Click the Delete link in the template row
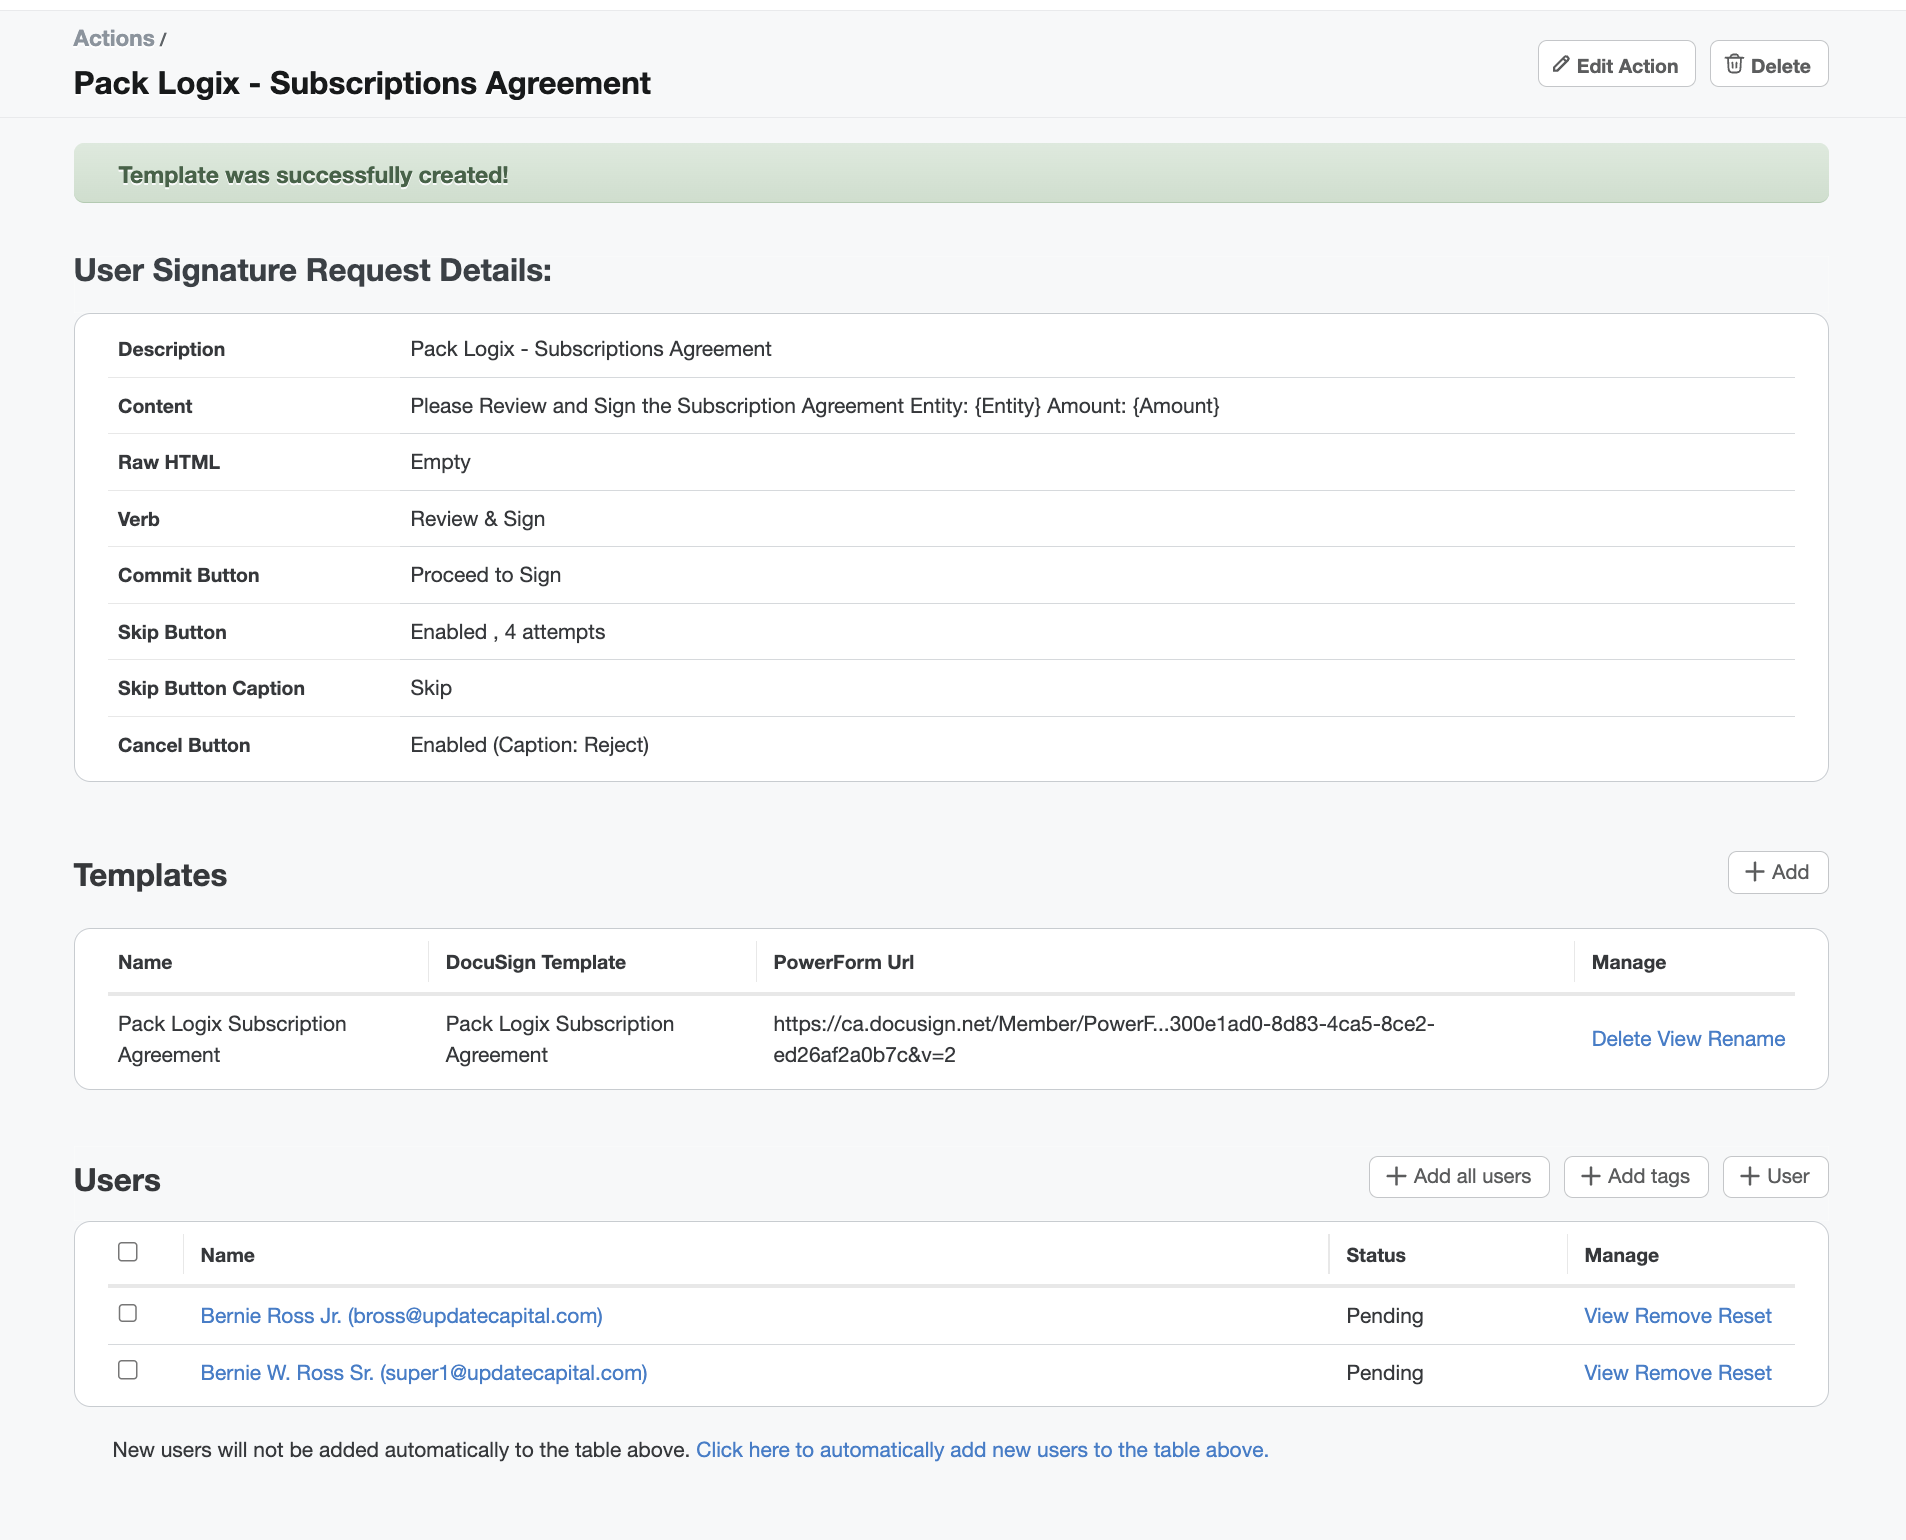The image size is (1906, 1540). 1621,1039
